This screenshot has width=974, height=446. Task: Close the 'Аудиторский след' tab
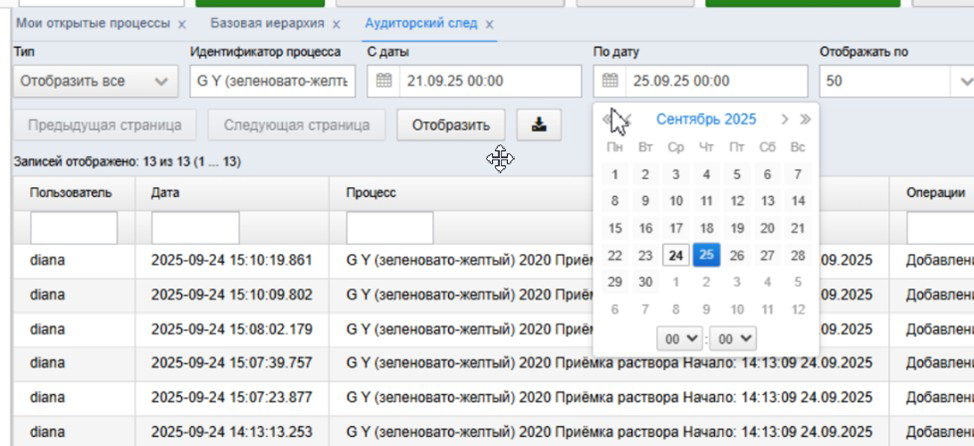[x=489, y=25]
